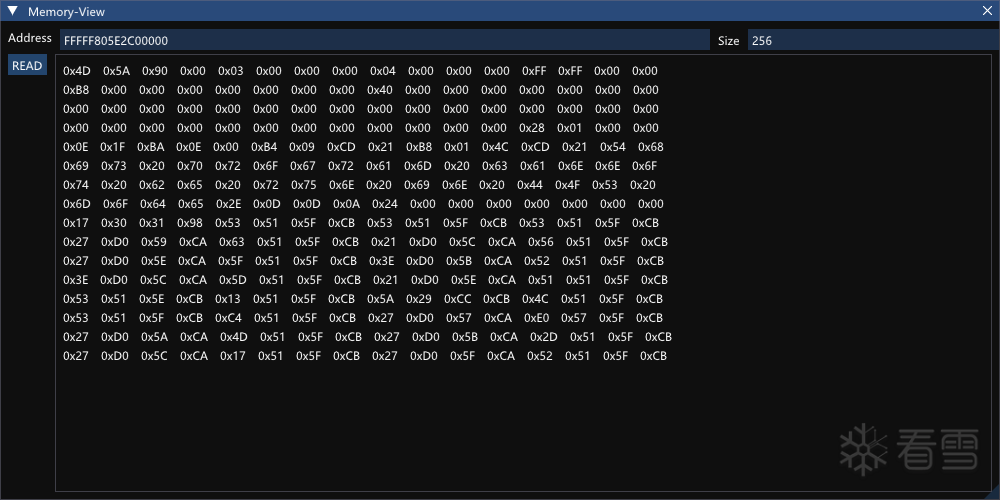Viewport: 1000px width, 500px height.
Task: Select the byte value 0x0A
Action: click(x=346, y=204)
